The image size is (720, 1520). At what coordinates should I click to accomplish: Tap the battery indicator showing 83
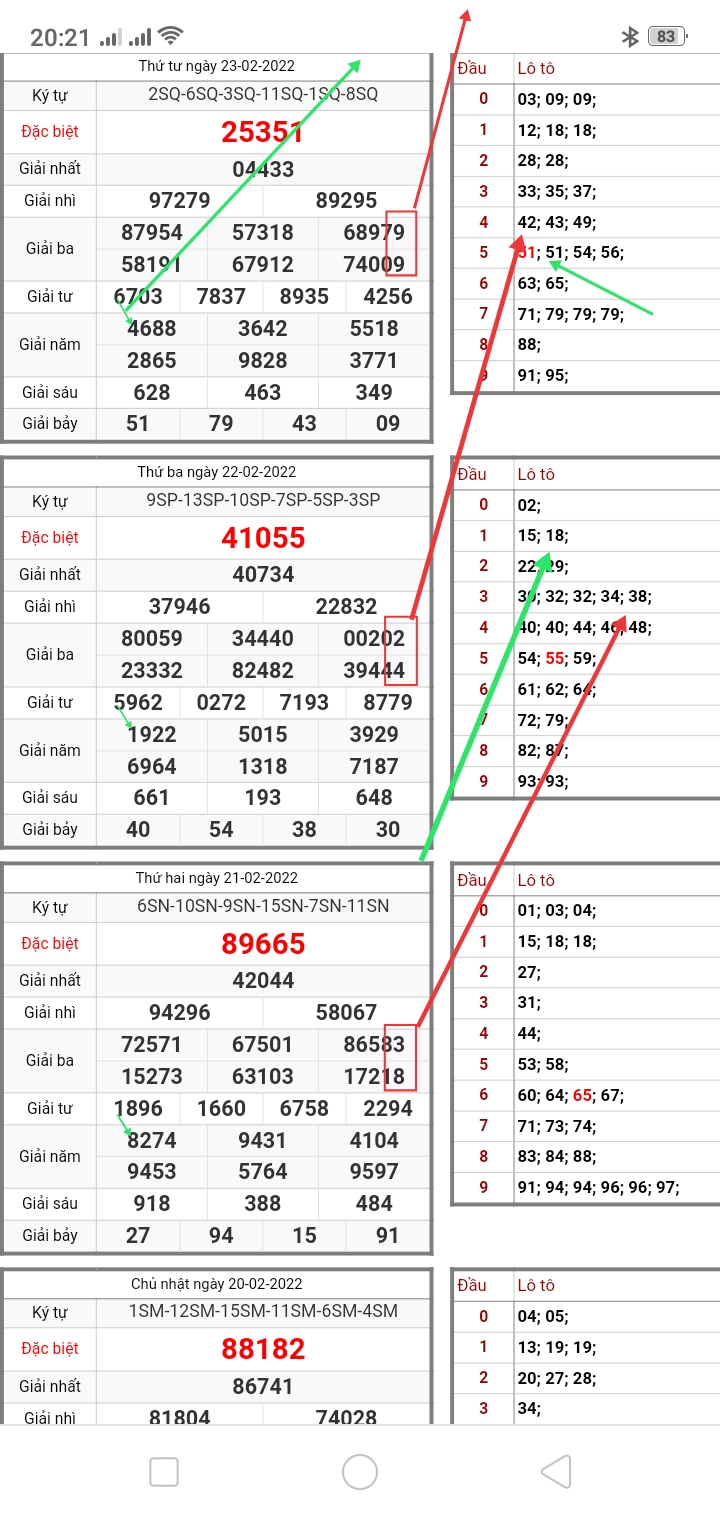(666, 37)
